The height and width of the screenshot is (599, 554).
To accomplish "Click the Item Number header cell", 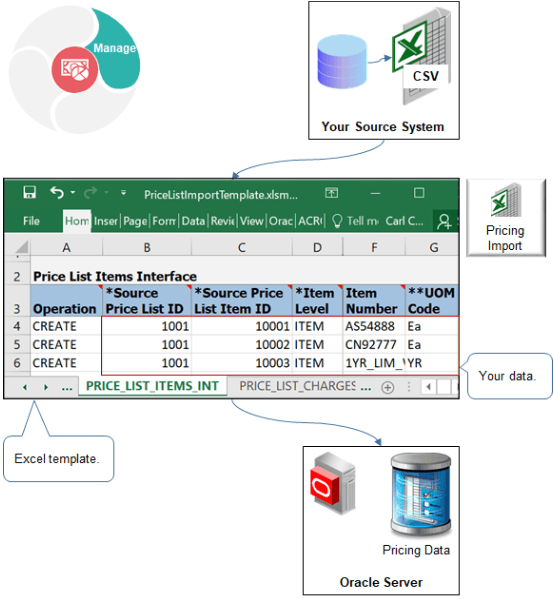I will click(x=374, y=300).
